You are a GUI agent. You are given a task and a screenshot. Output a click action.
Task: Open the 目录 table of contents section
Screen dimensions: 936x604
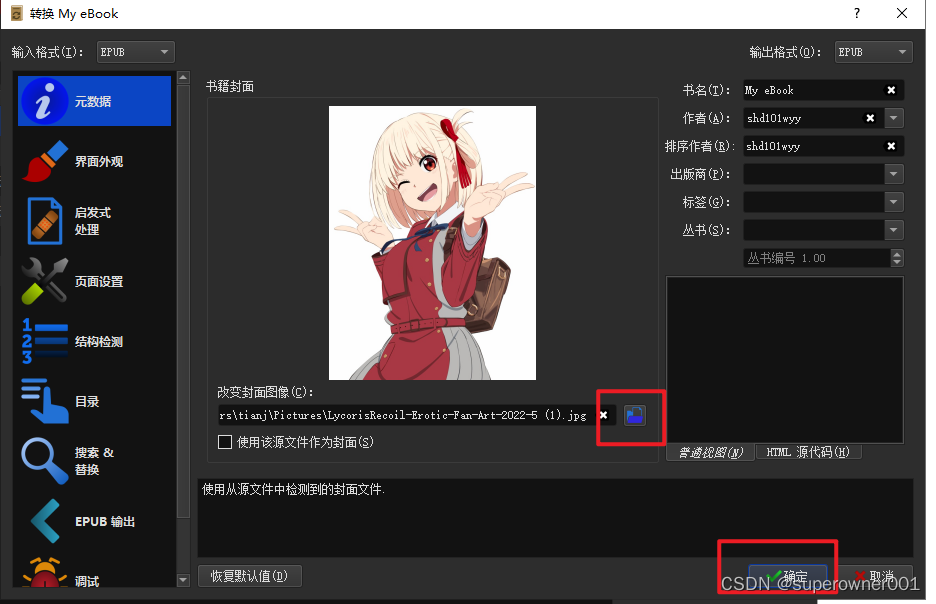(x=94, y=401)
